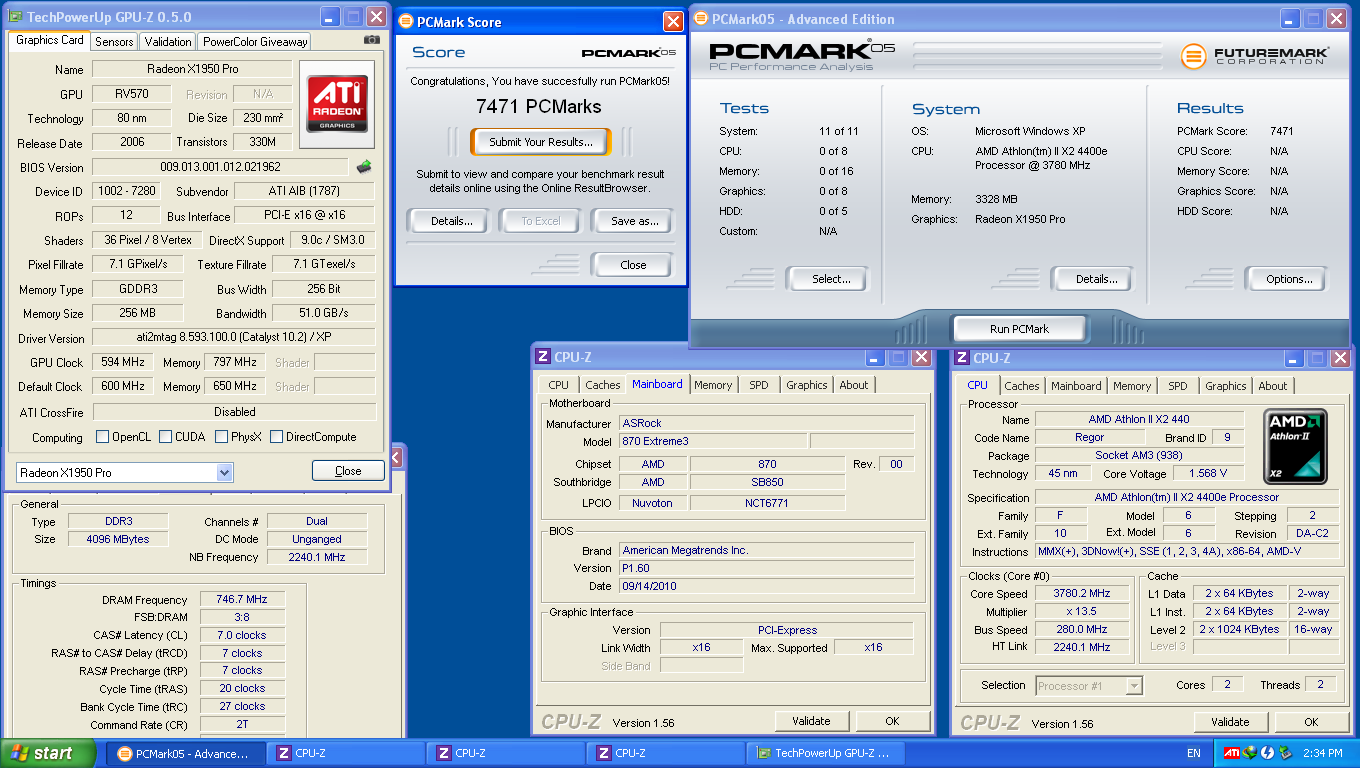The width and height of the screenshot is (1360, 768).
Task: Click the Safely Remove Hardware tray icon
Action: (1284, 753)
